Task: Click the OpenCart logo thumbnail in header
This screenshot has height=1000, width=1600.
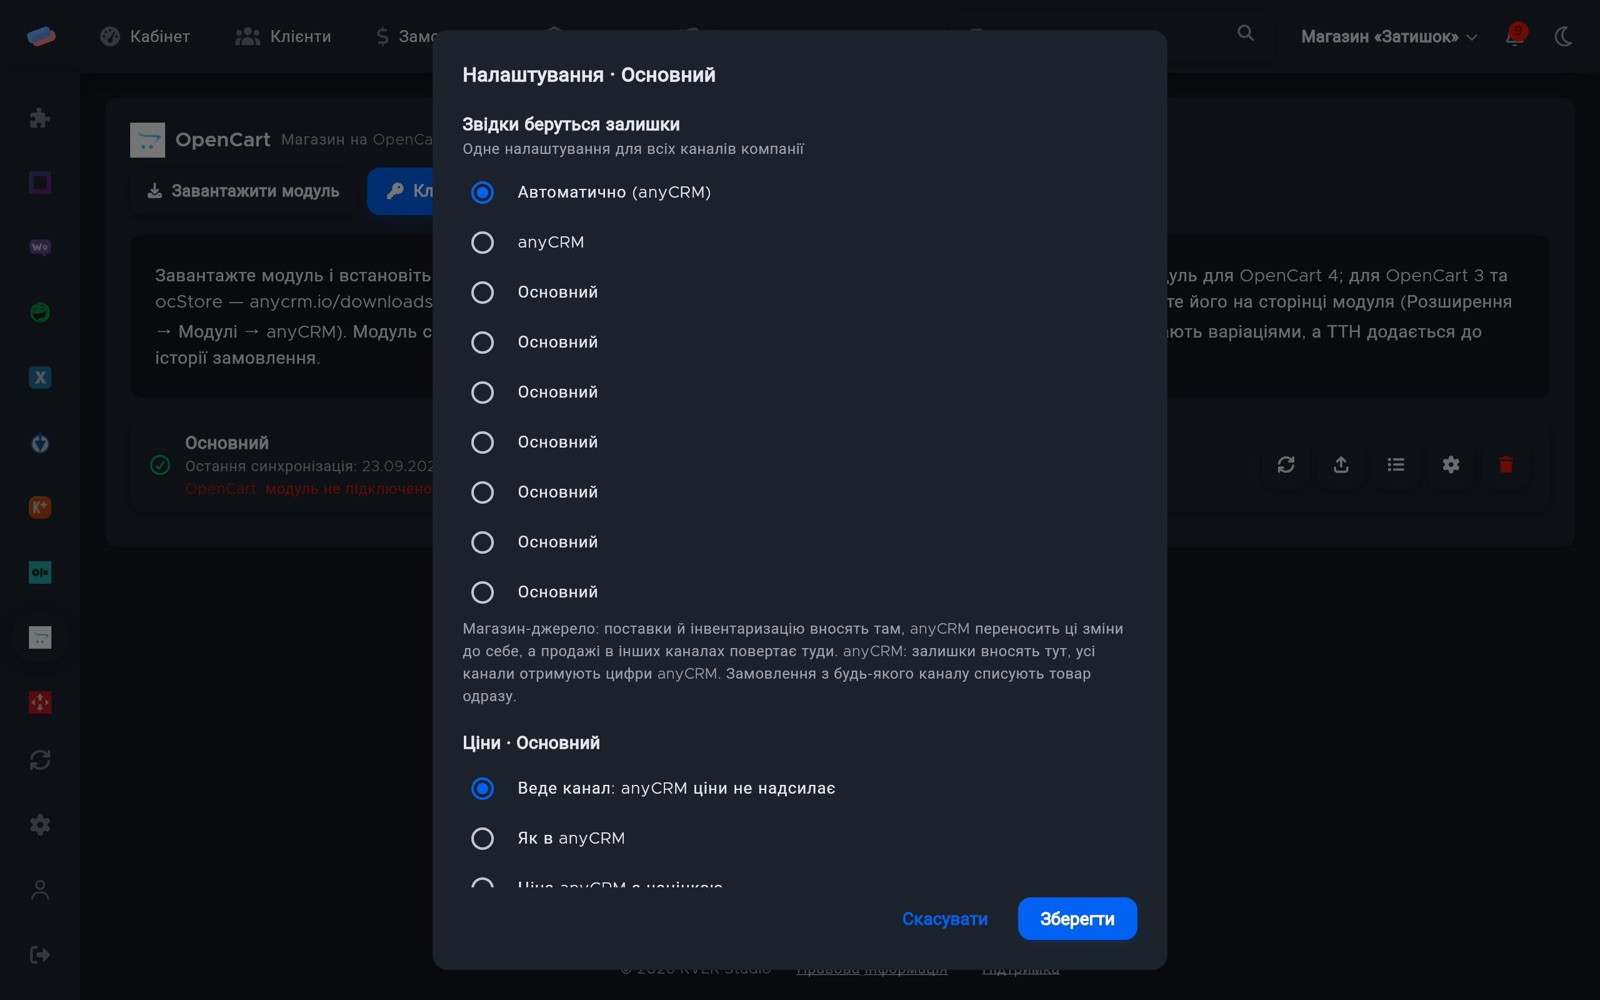Action: tap(147, 140)
